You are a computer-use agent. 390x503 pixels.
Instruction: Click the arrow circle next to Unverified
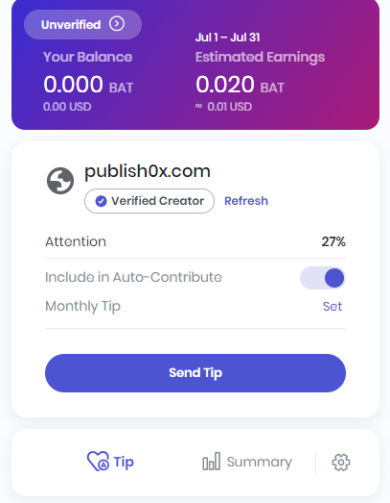tap(117, 24)
